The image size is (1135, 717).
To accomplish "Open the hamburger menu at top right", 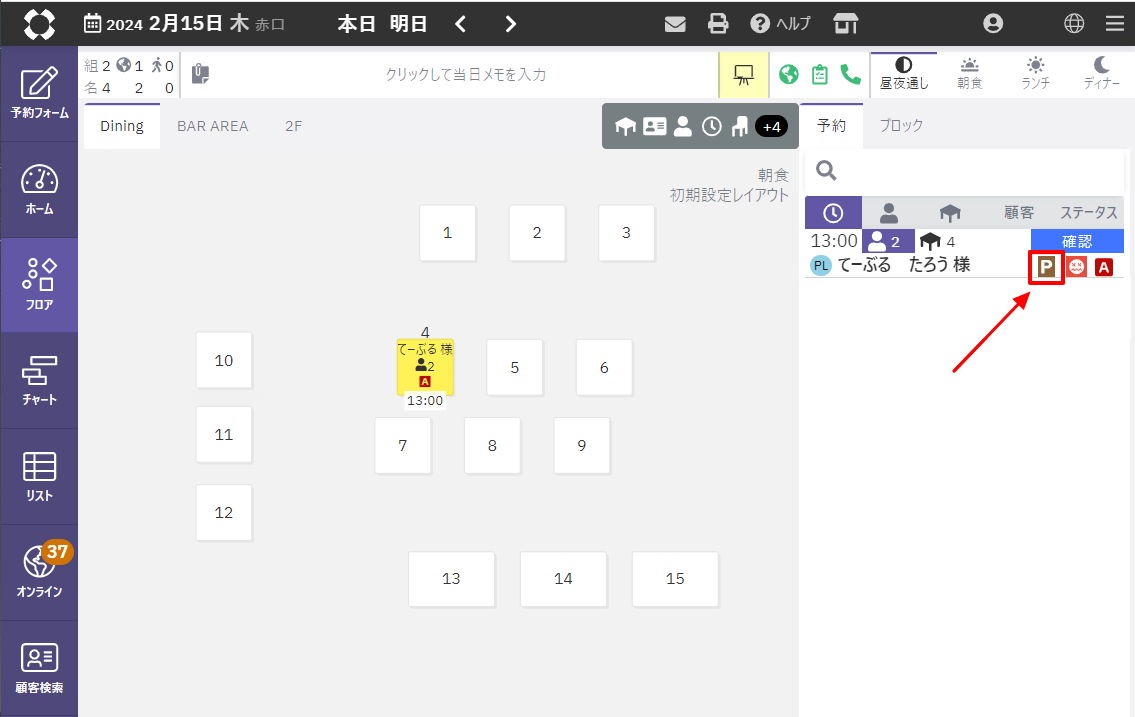I will coord(1114,23).
